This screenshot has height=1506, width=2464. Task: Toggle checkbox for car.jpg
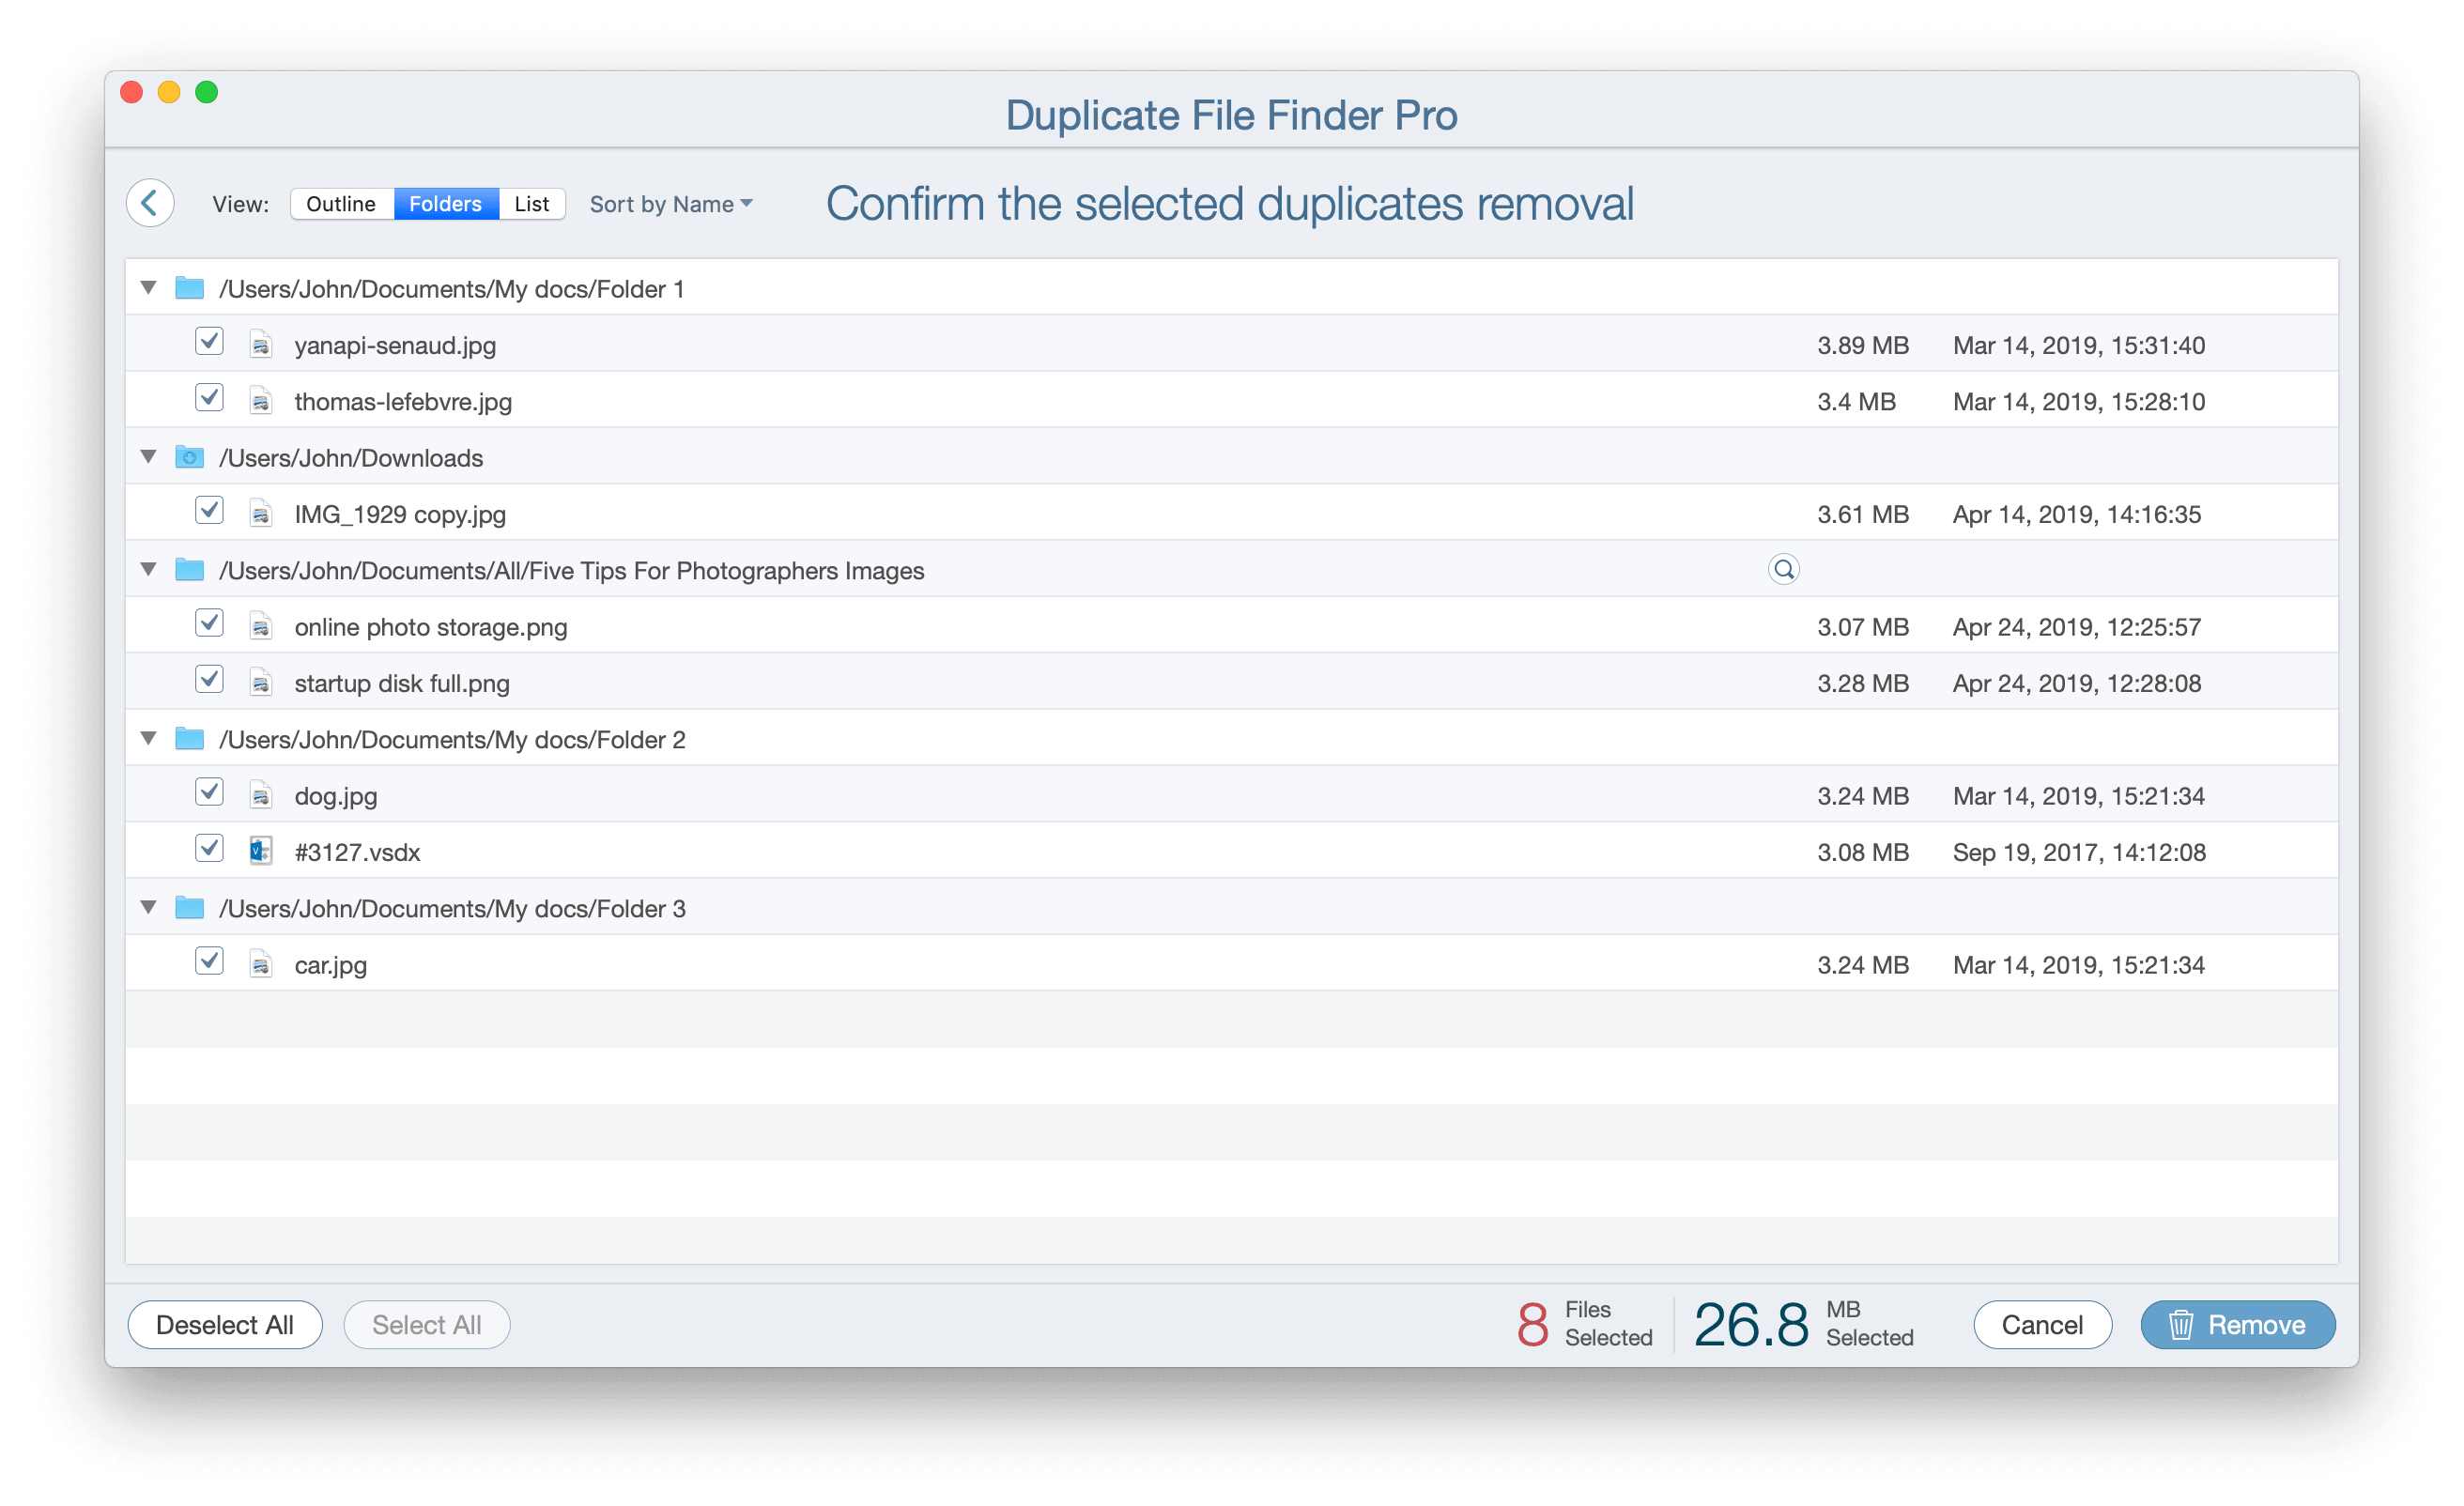click(209, 964)
